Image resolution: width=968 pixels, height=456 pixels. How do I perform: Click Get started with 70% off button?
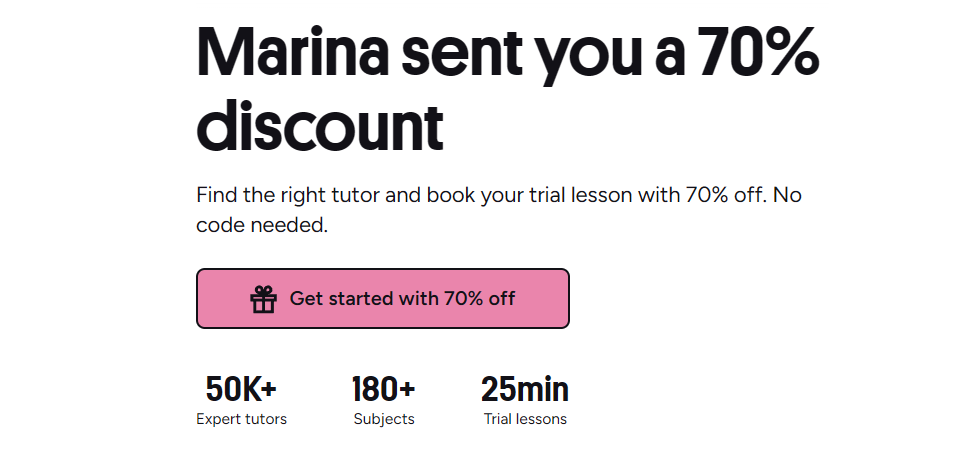[x=383, y=299]
